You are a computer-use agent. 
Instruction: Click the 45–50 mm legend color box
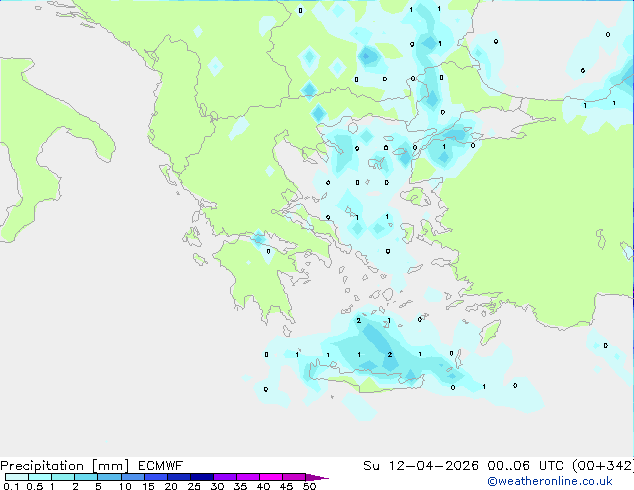tap(294, 477)
